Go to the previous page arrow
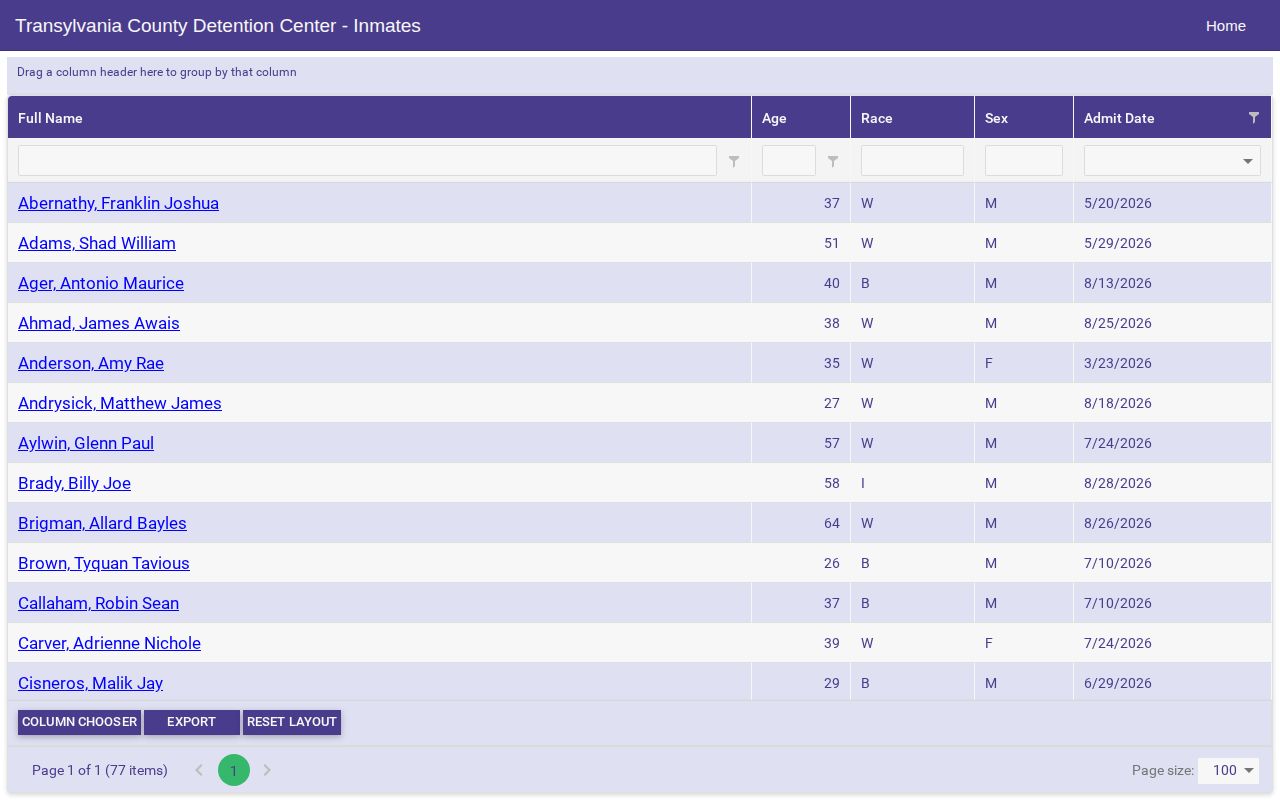The image size is (1280, 800). click(199, 770)
